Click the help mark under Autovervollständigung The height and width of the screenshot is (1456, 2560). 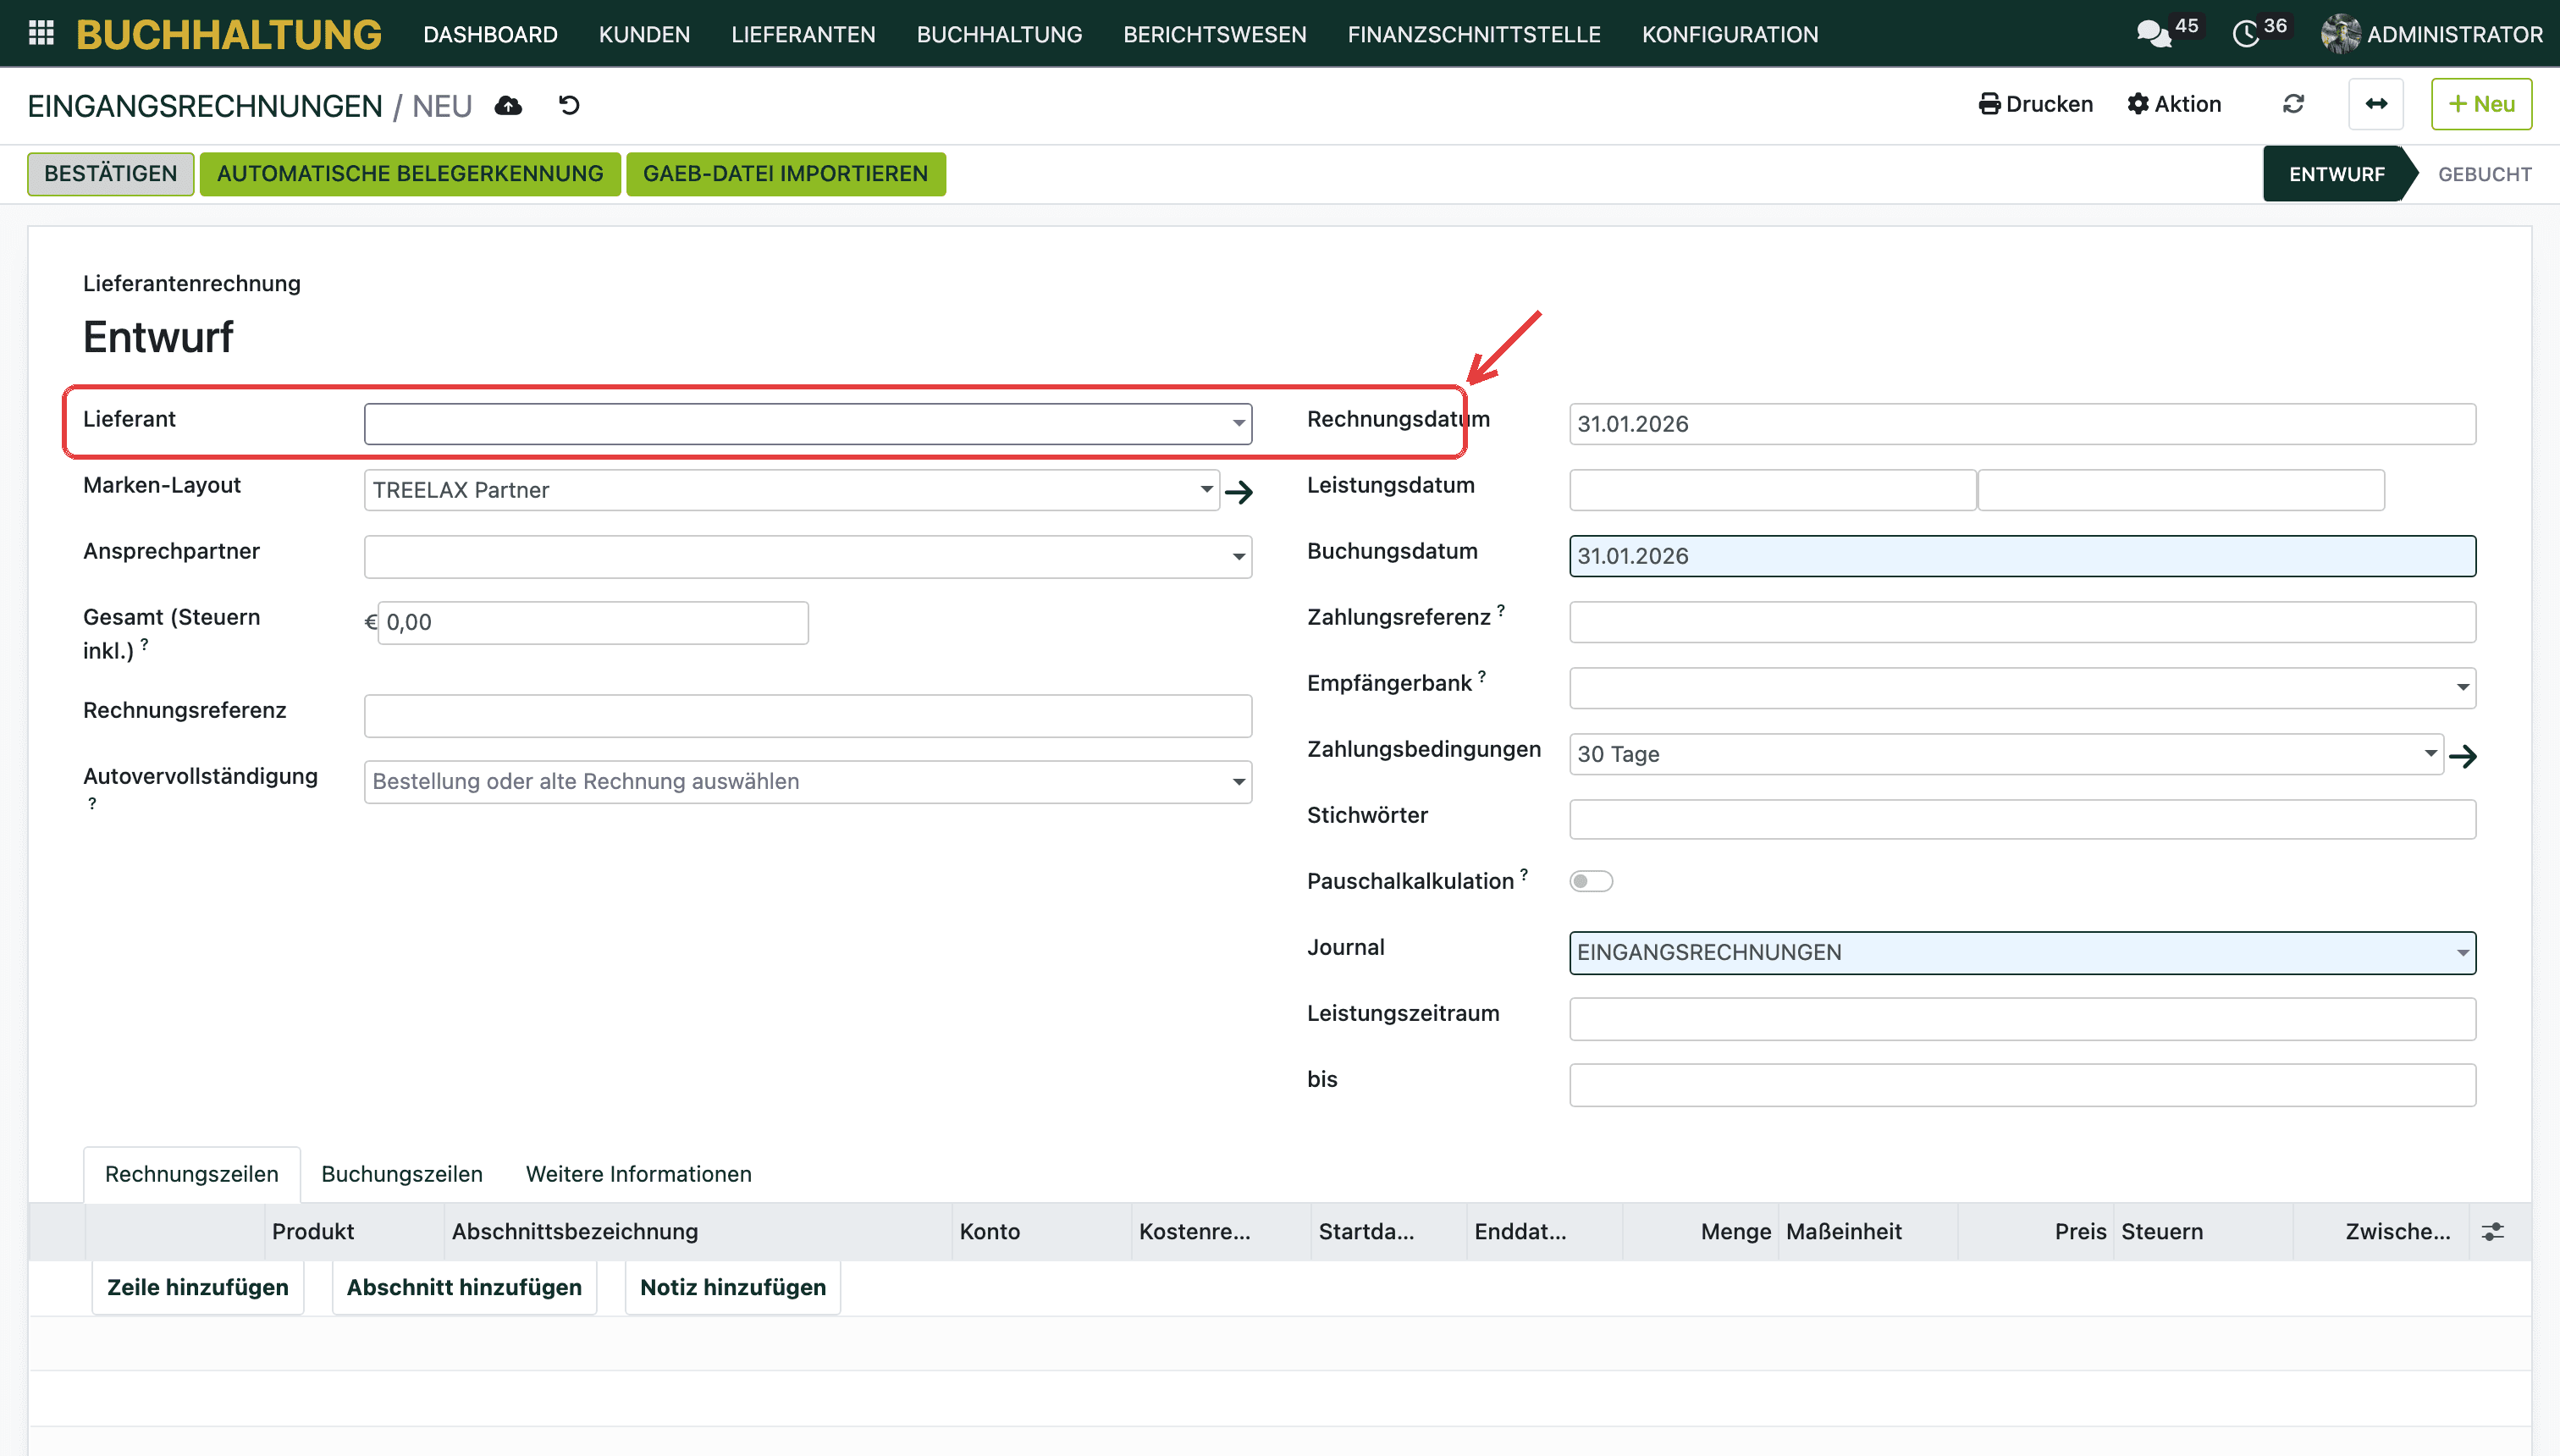pos(92,803)
